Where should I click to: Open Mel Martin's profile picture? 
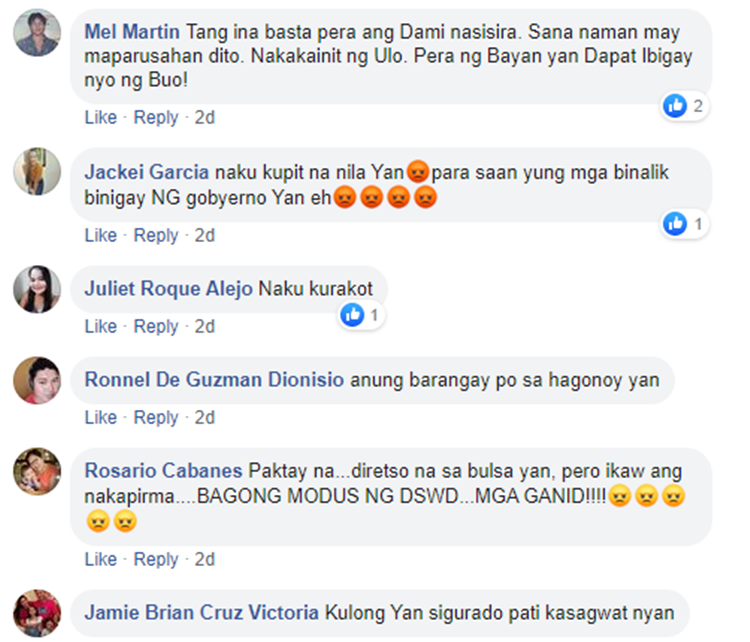37,33
